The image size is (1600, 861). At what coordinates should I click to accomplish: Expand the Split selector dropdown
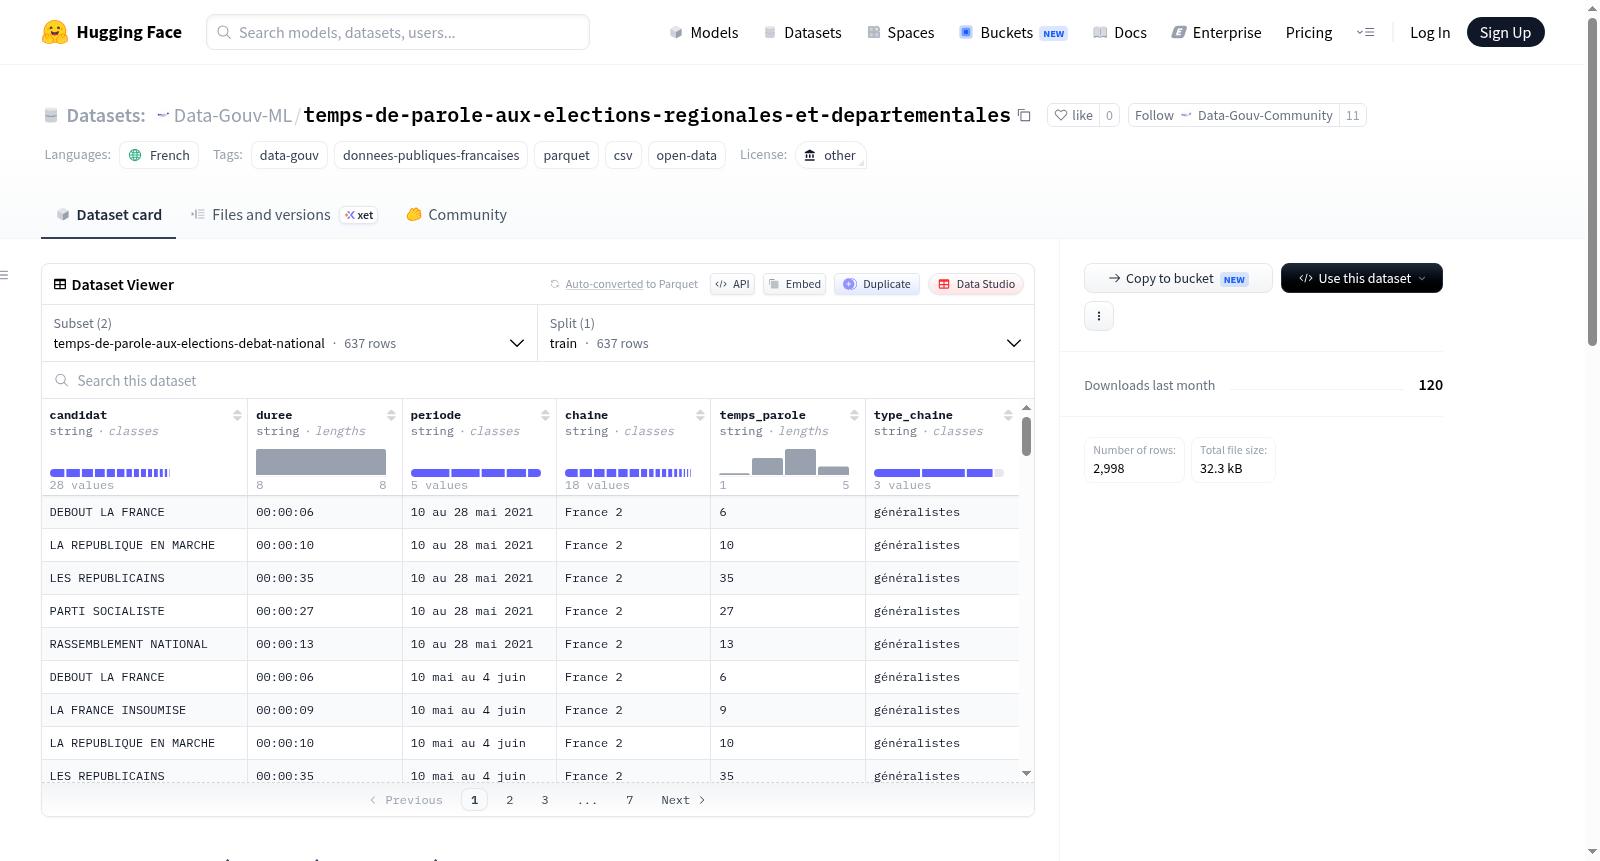click(785, 333)
